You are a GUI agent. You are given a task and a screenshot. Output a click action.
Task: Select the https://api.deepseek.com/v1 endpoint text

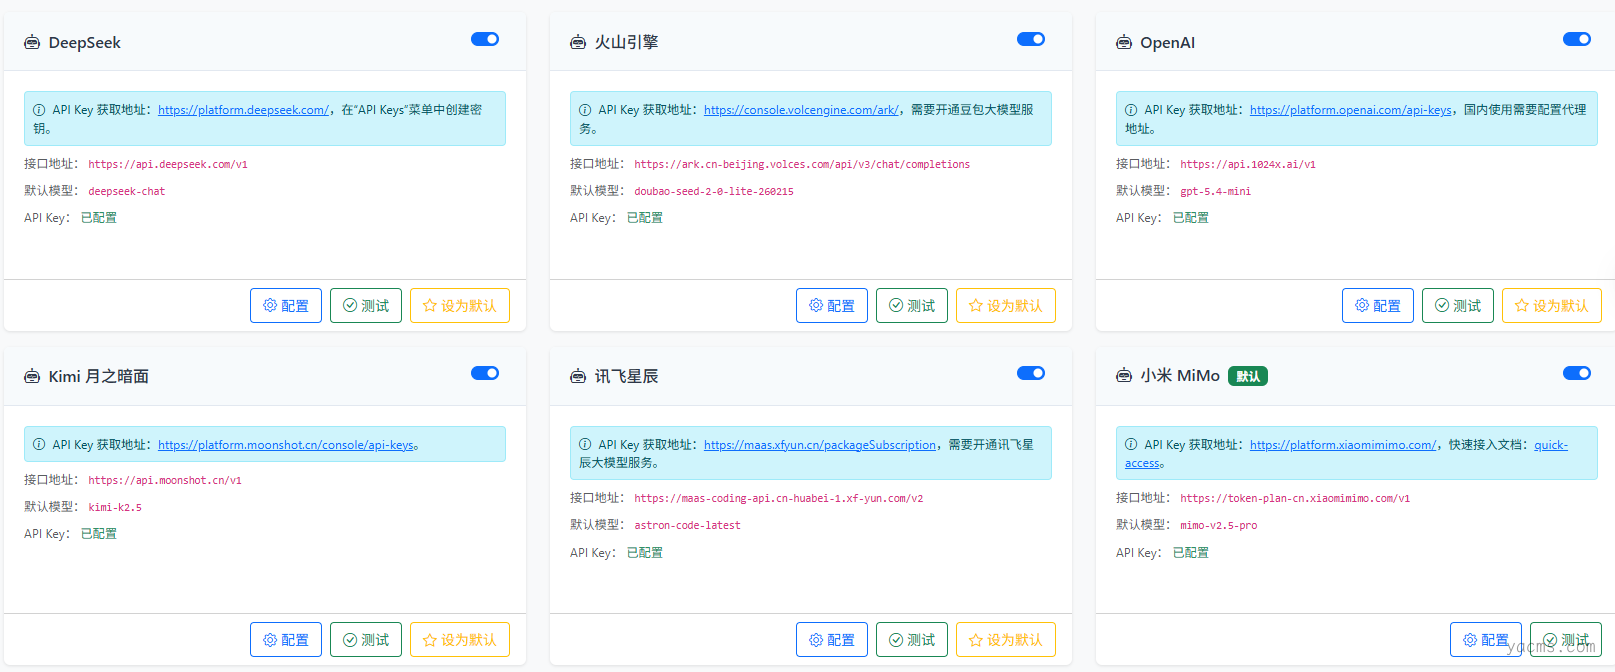pos(168,164)
